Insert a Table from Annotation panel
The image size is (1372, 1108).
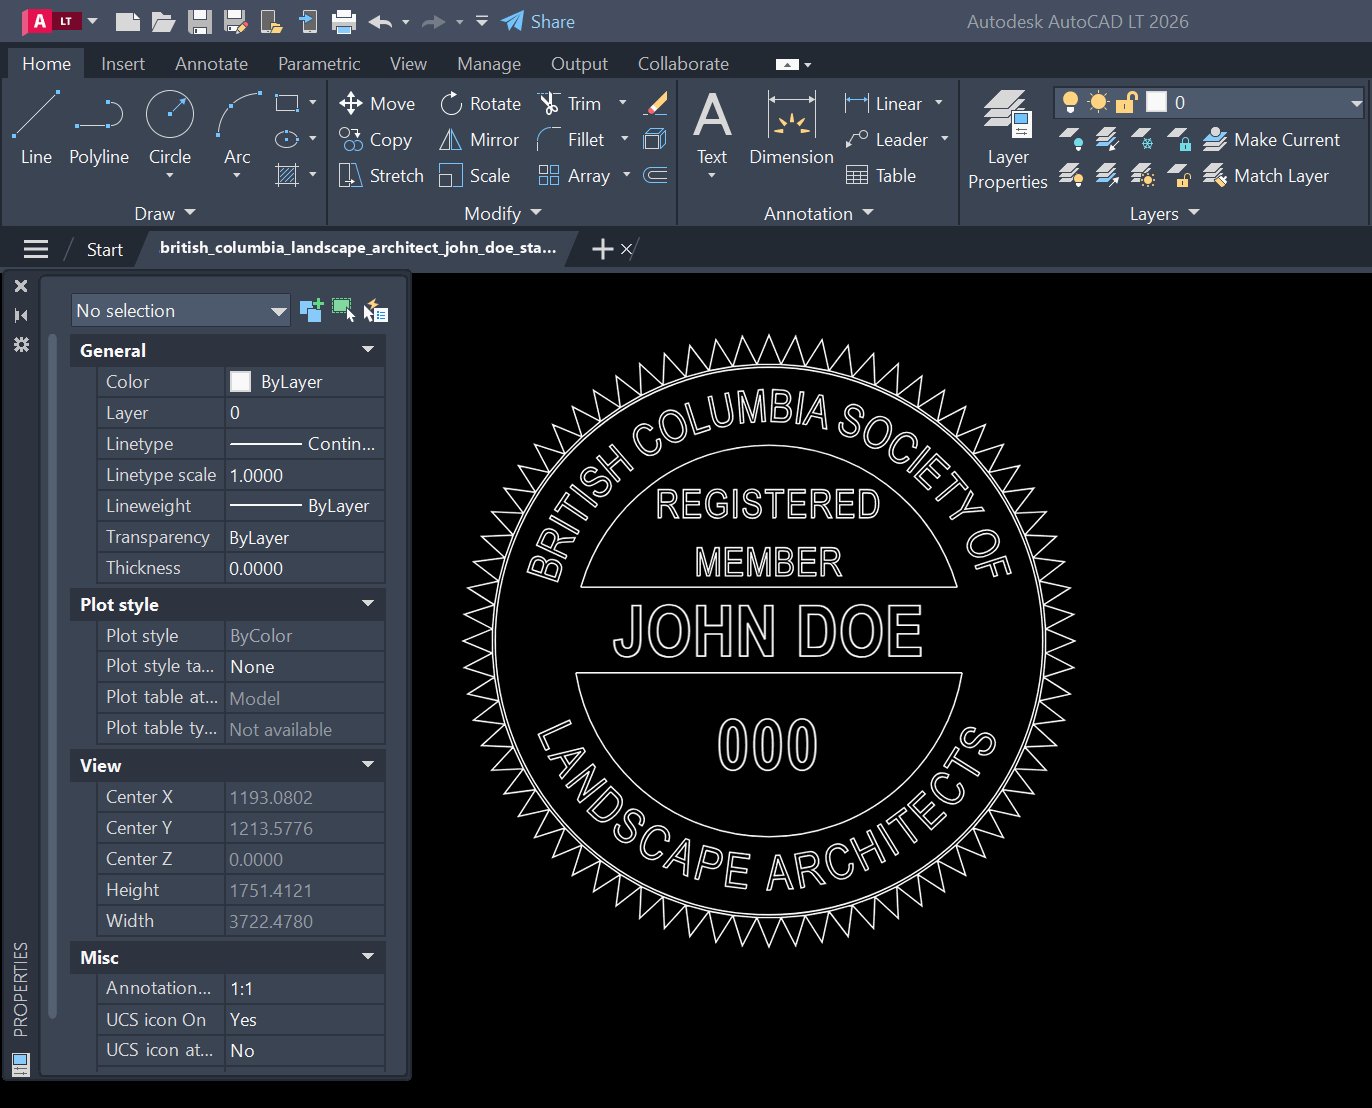[881, 176]
